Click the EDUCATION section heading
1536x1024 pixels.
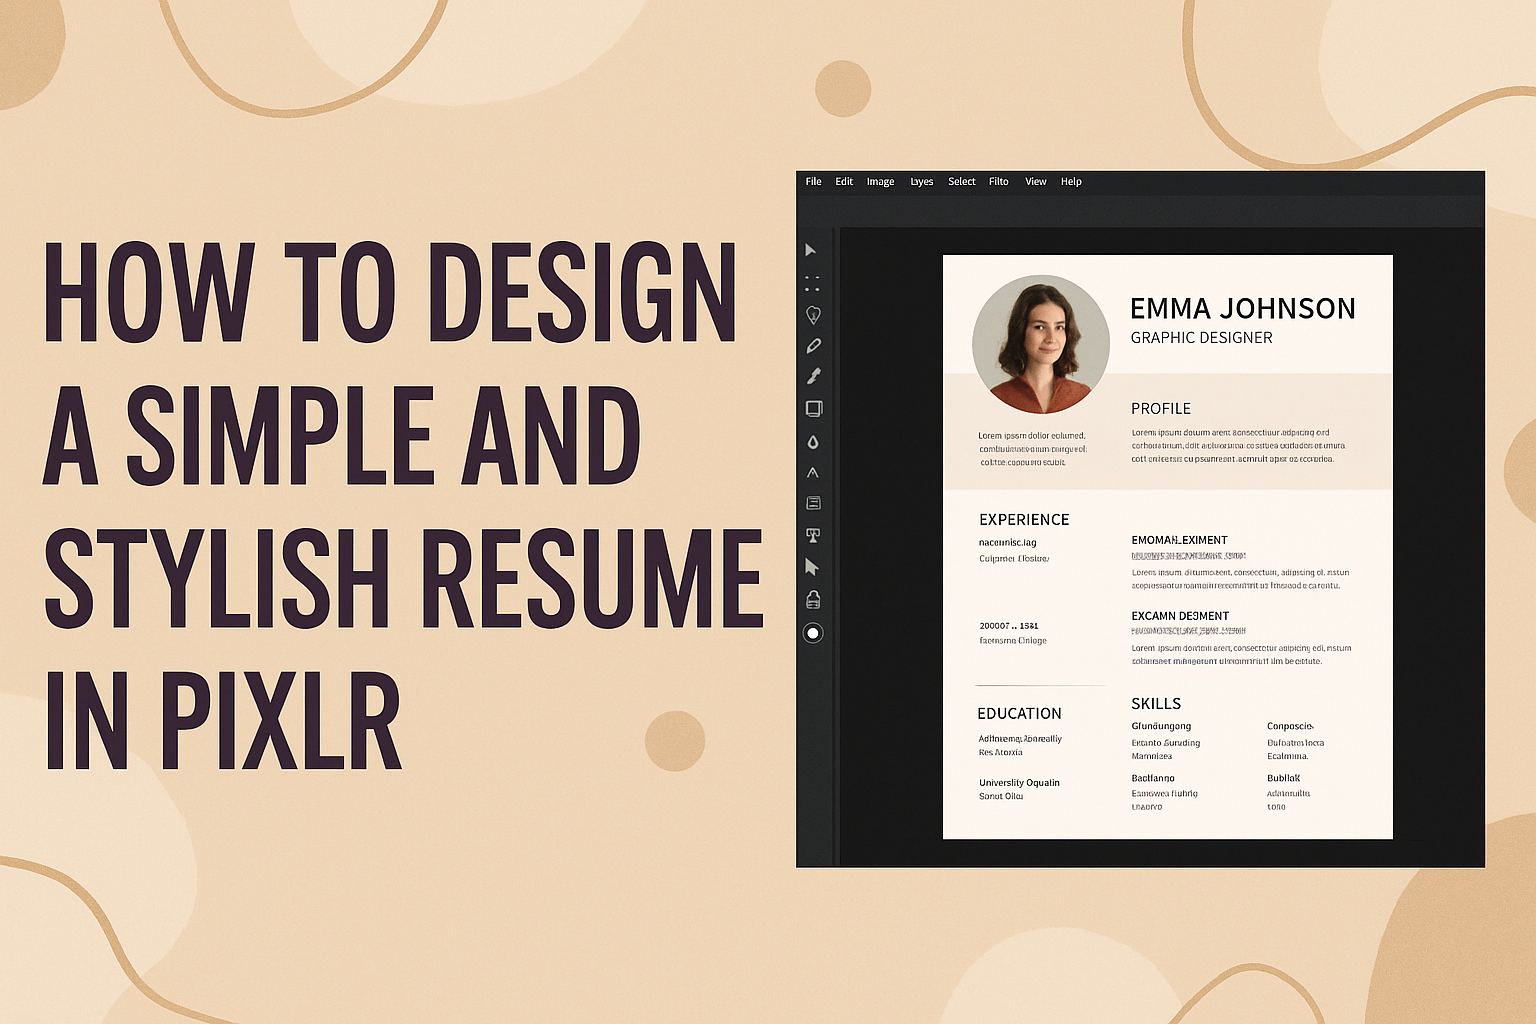pos(1019,713)
